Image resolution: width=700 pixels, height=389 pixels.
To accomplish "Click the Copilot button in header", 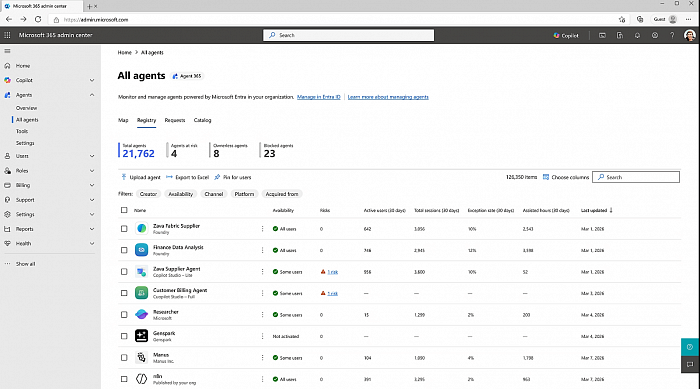I will pyautogui.click(x=566, y=35).
